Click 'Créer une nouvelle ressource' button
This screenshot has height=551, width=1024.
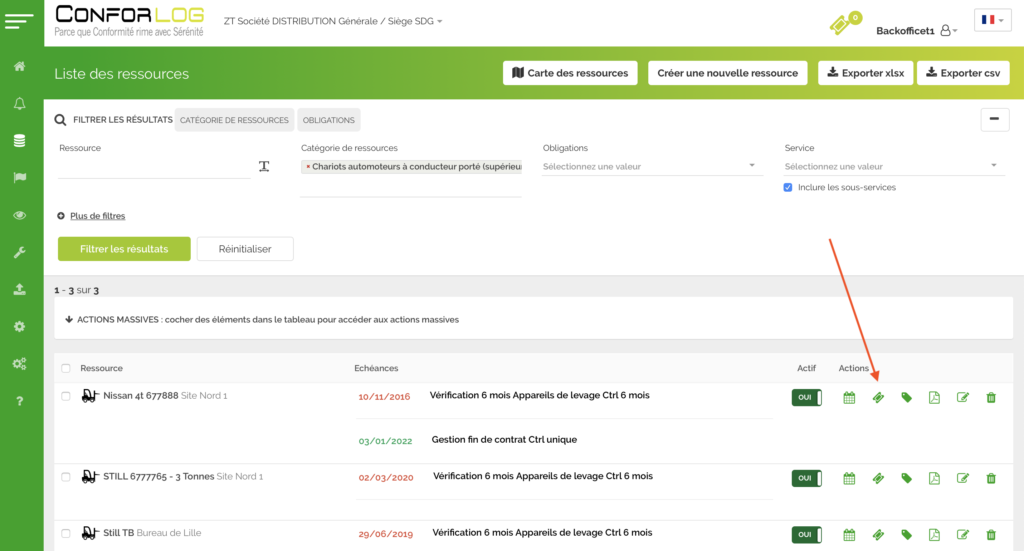click(x=727, y=73)
